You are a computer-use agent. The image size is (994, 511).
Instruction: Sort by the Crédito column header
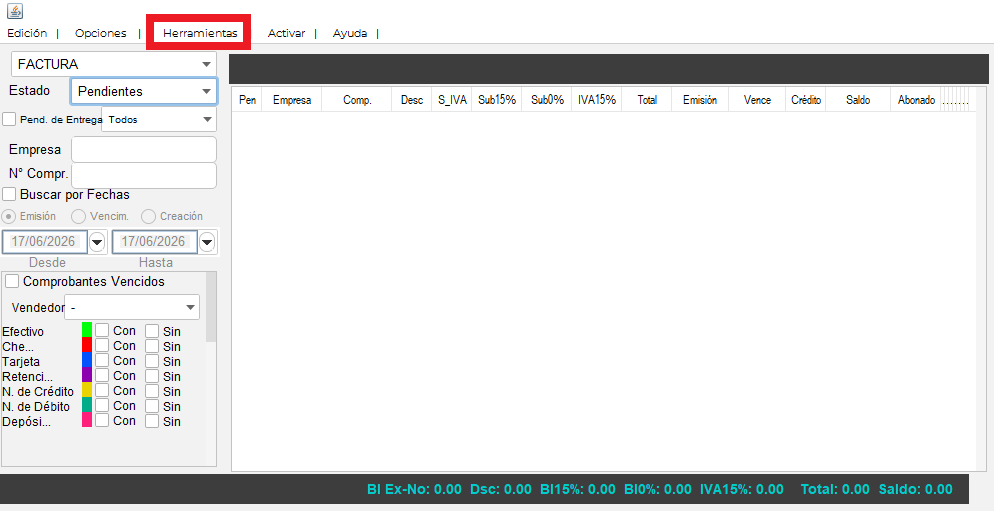click(806, 100)
